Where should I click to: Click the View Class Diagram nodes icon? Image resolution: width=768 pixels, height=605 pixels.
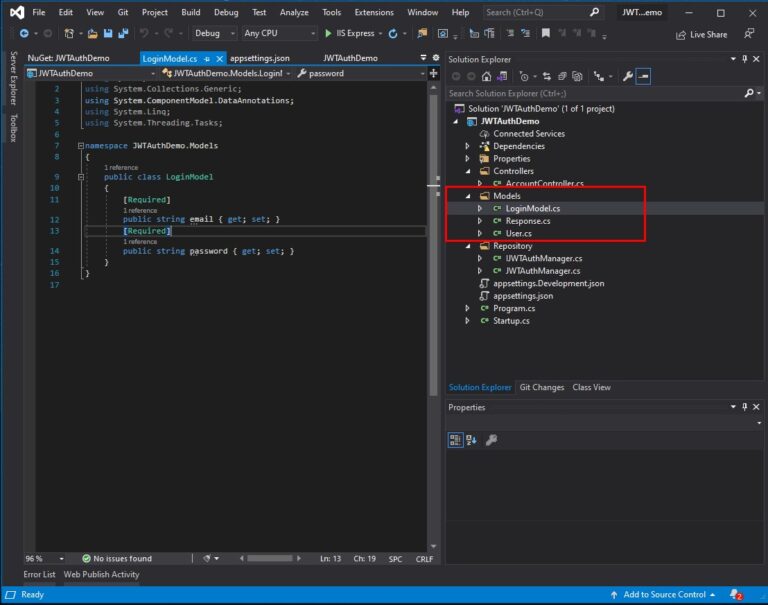[599, 76]
